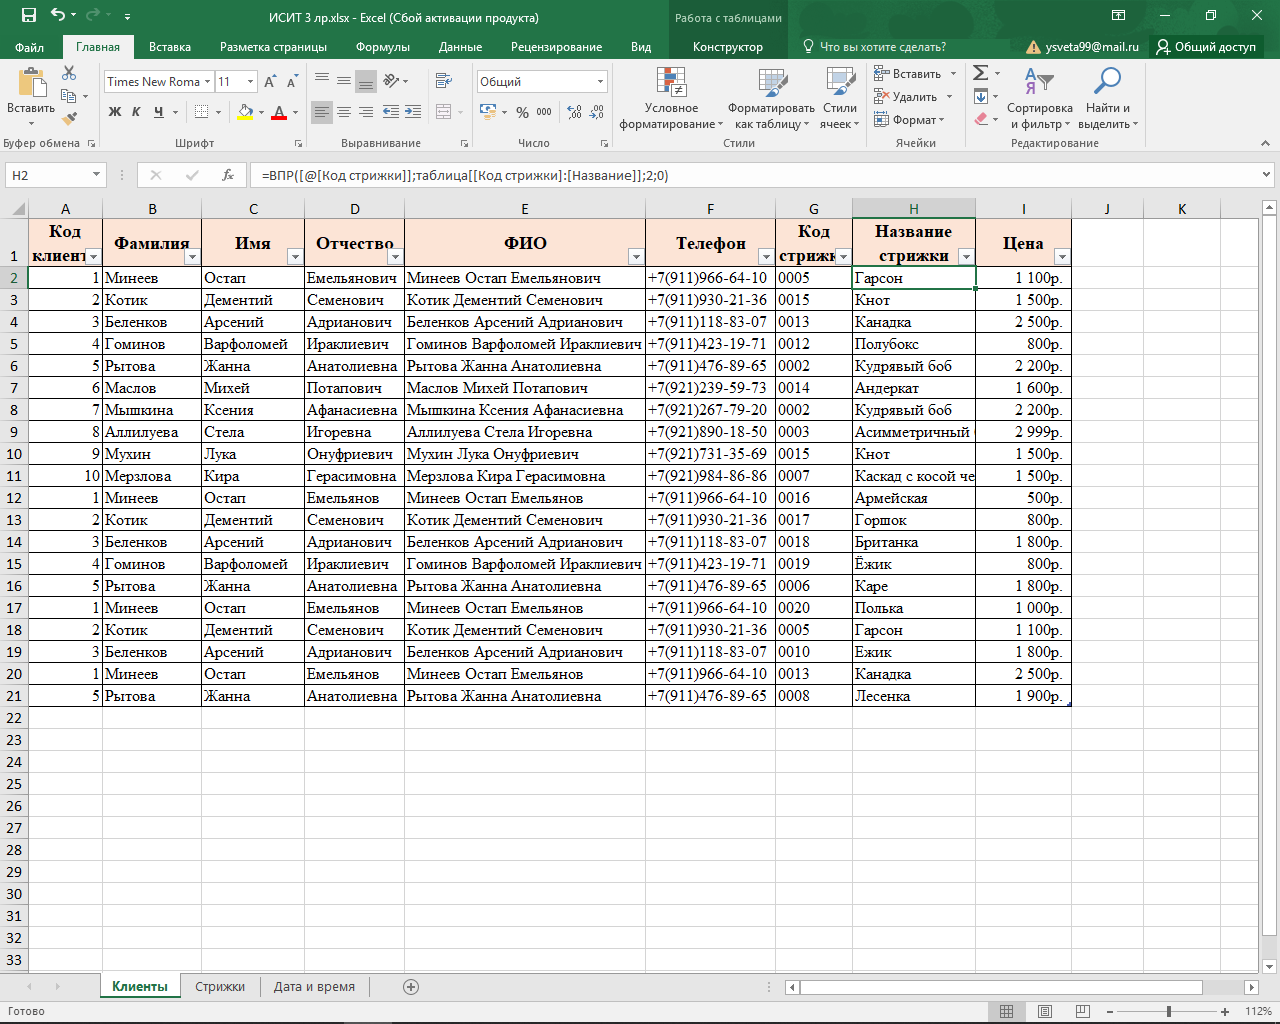Click the Merge and Center cells icon
The width and height of the screenshot is (1280, 1024).
pos(444,112)
